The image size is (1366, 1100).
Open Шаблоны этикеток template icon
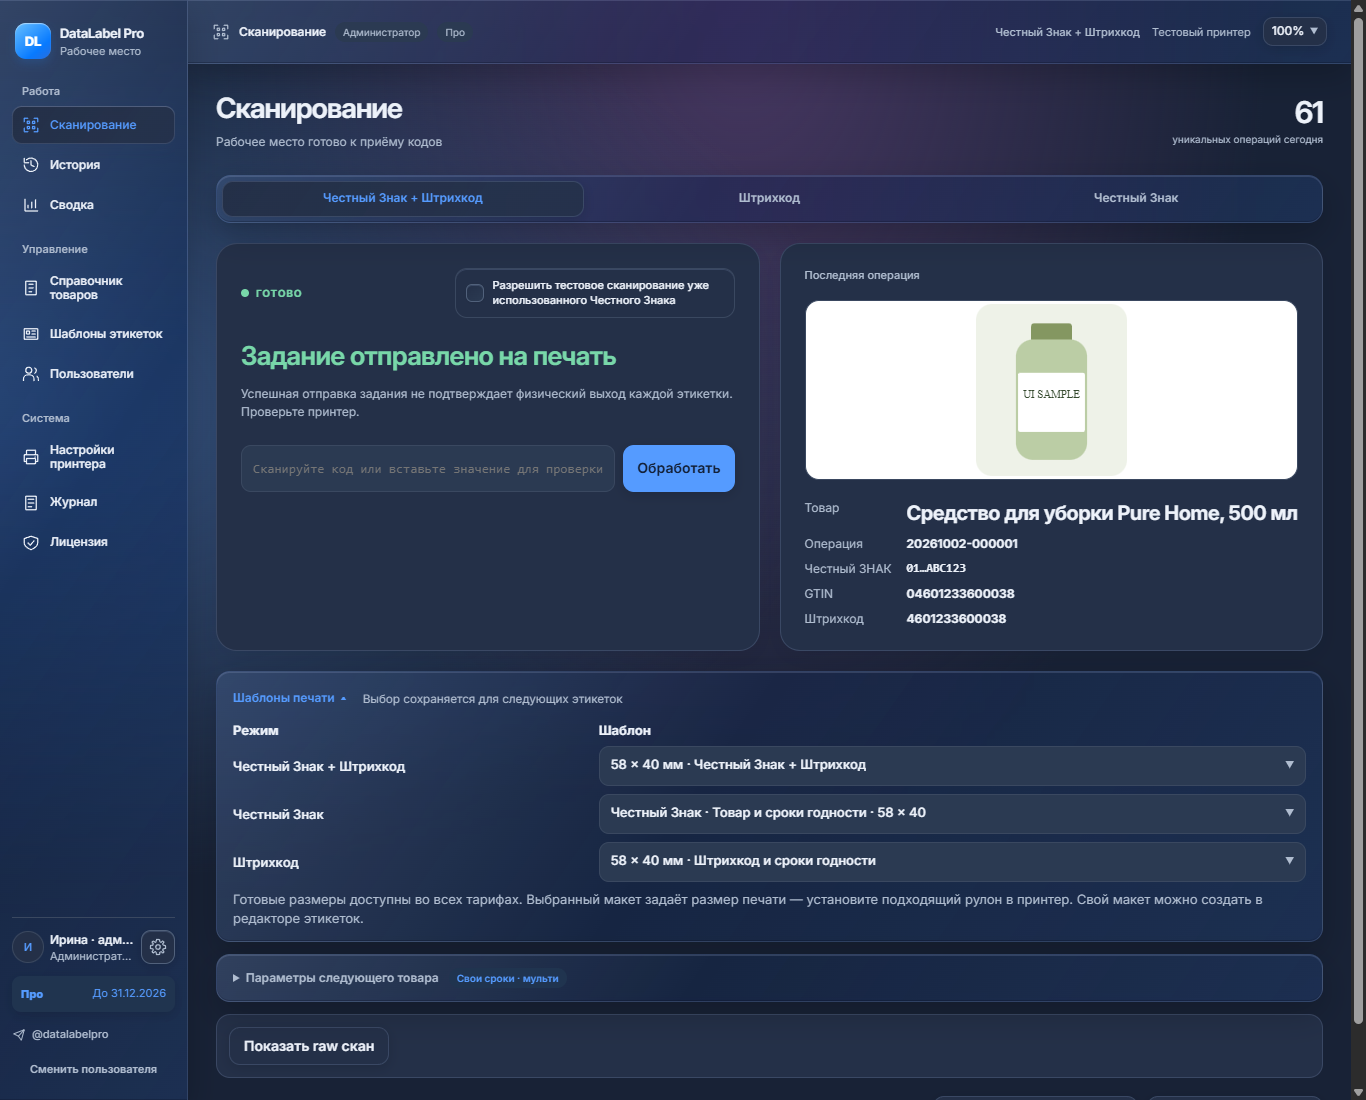pyautogui.click(x=31, y=334)
